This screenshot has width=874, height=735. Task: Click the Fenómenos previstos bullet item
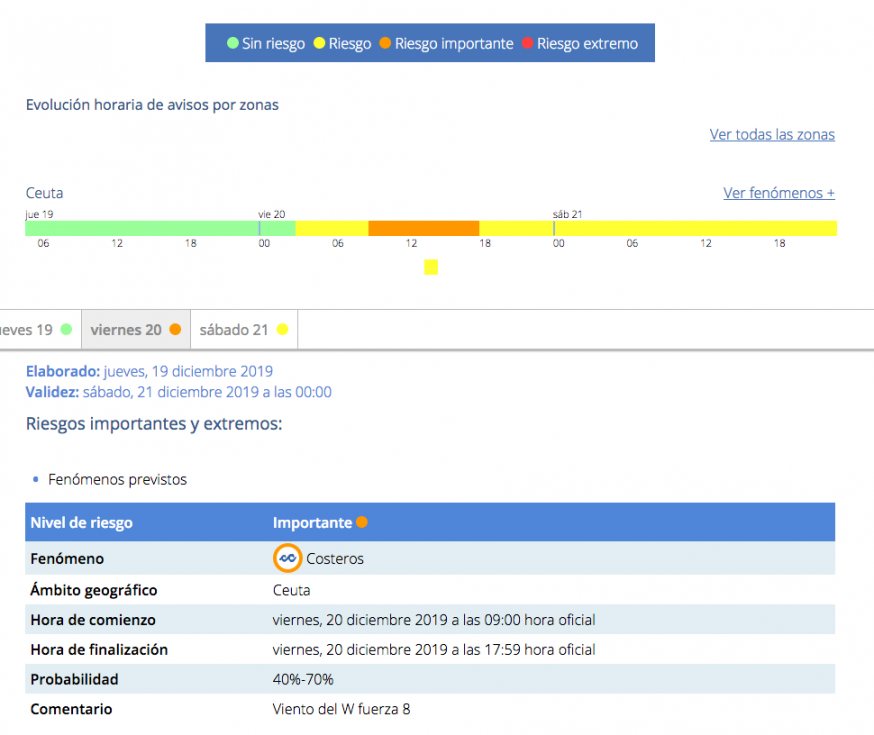[x=117, y=480]
